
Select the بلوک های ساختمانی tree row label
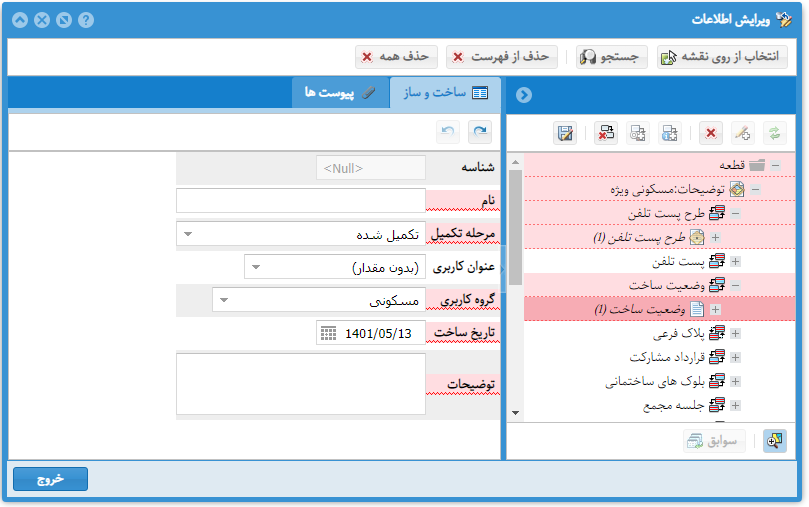point(655,382)
